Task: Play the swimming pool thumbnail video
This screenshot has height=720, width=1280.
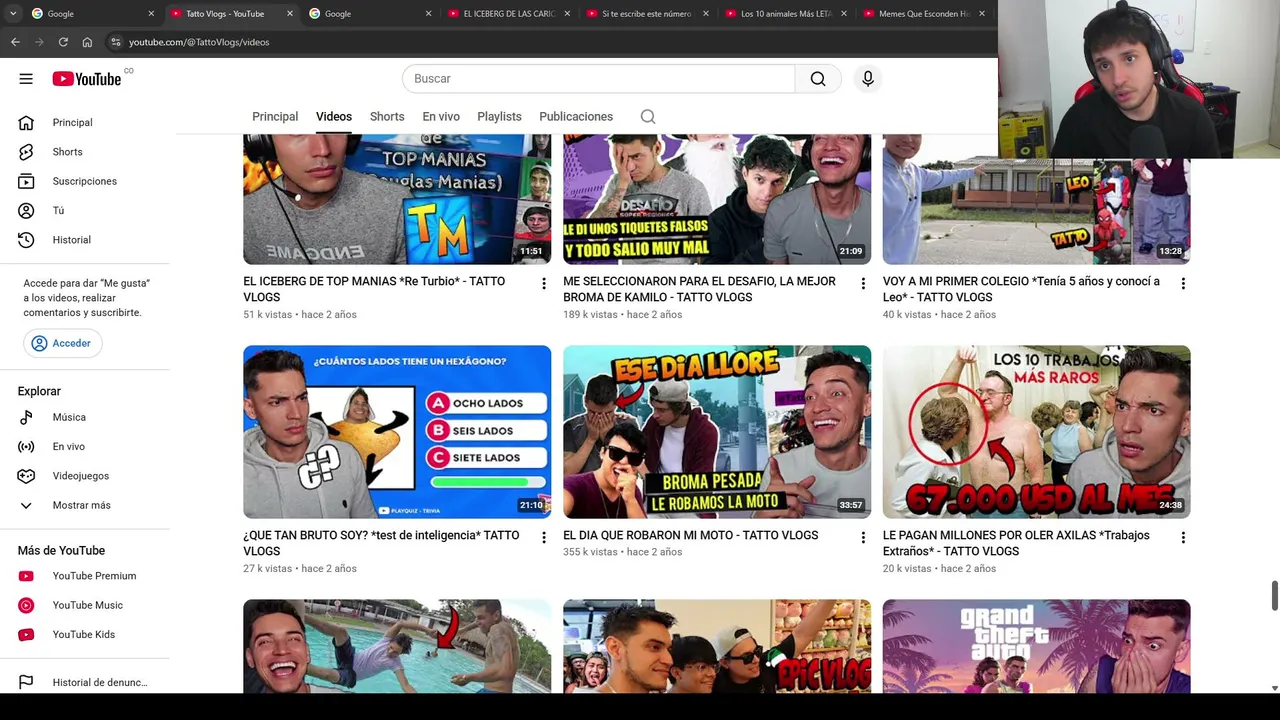Action: click(x=397, y=646)
